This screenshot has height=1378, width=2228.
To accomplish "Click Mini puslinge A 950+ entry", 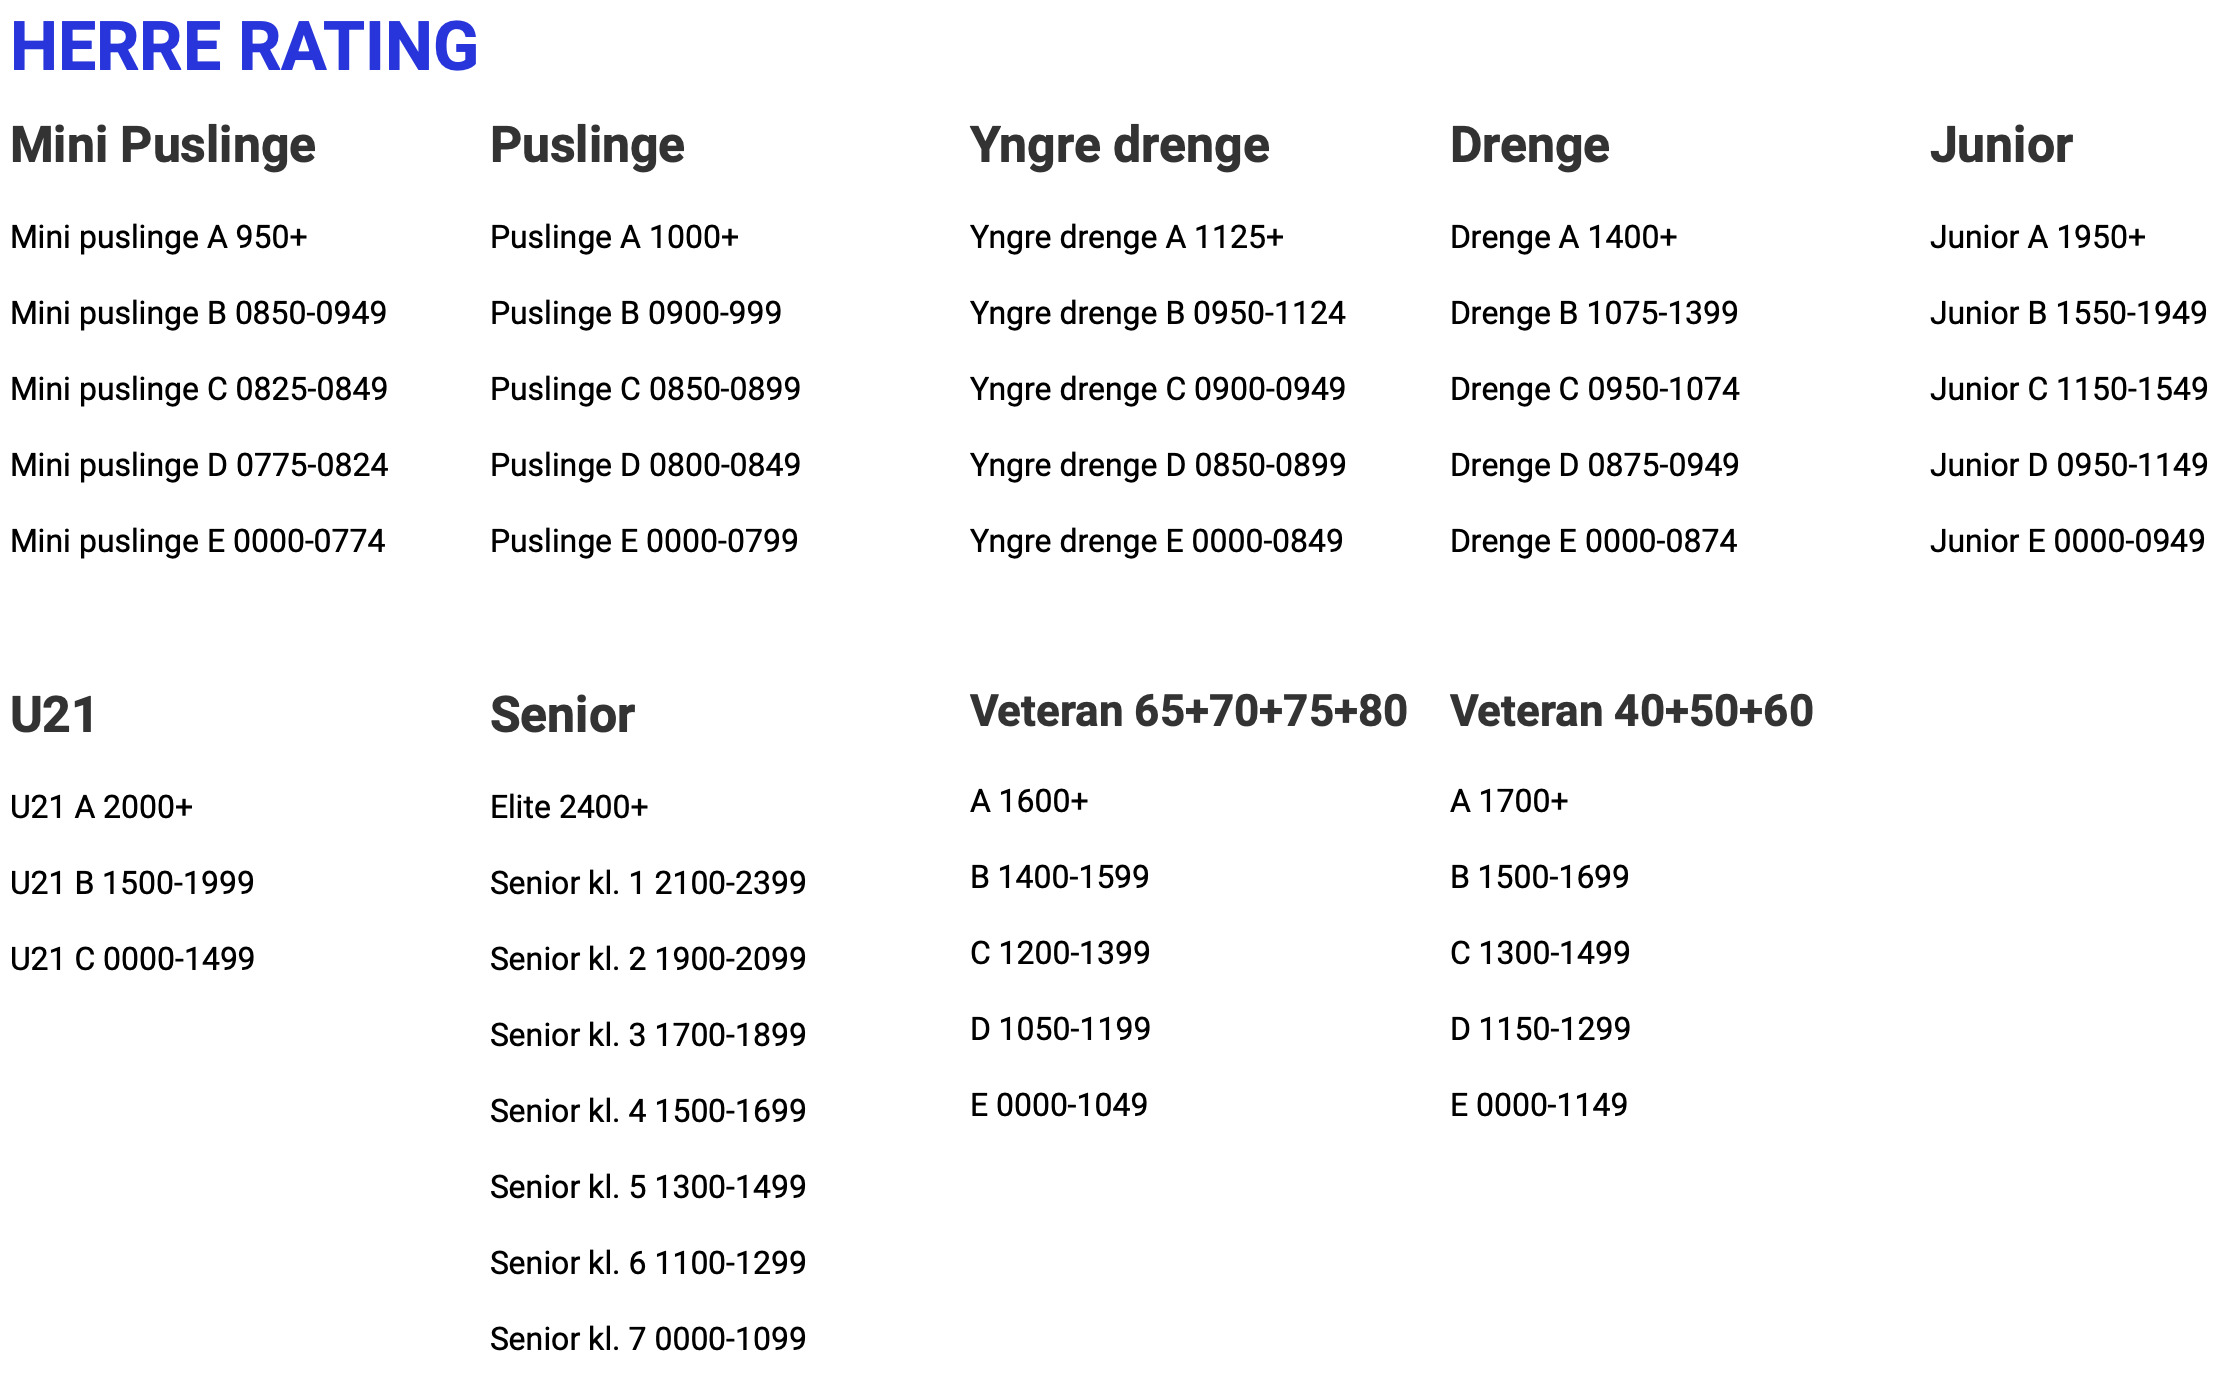I will [x=159, y=238].
